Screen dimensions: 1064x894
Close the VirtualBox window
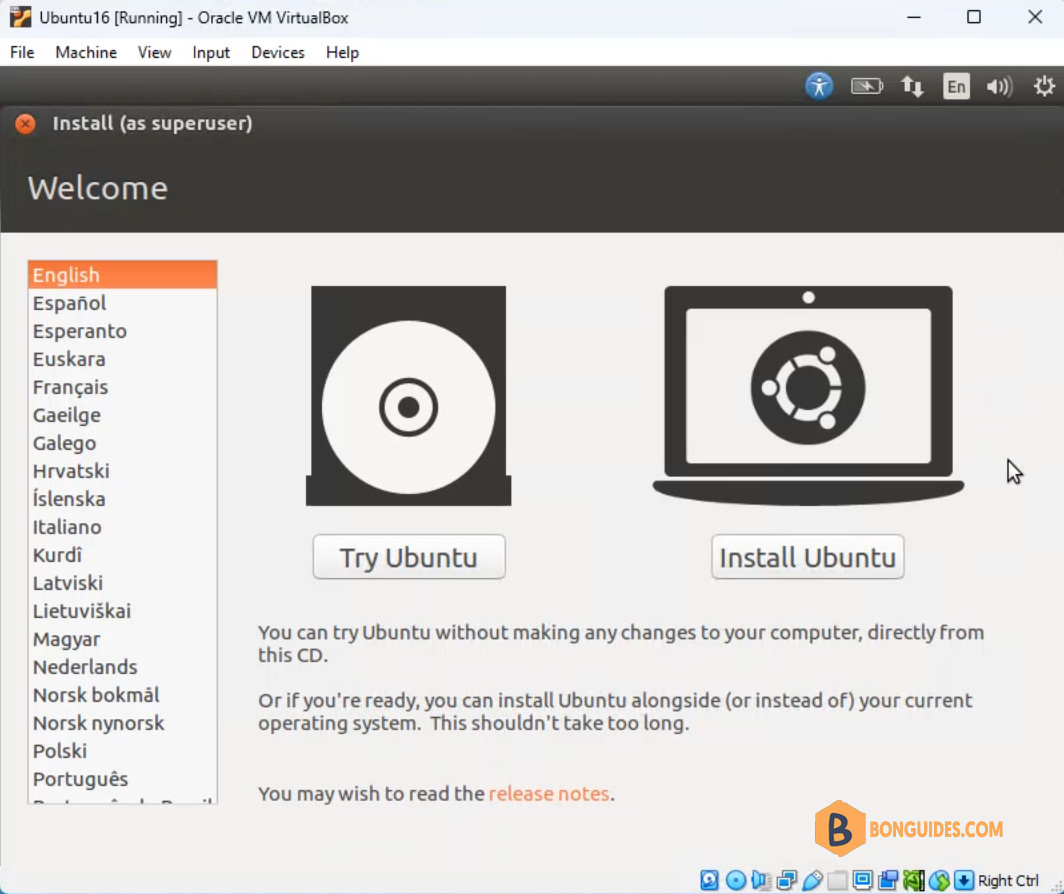coord(1035,17)
